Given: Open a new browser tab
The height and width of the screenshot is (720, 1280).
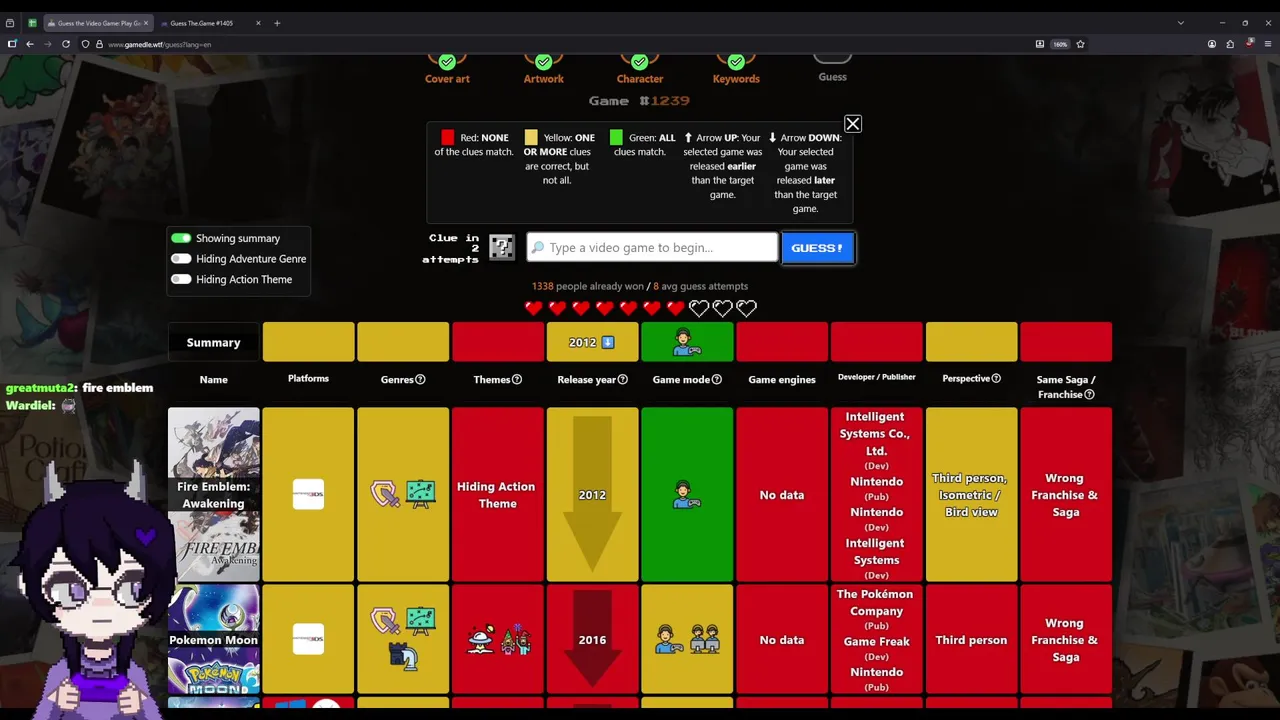Looking at the screenshot, I should tap(277, 23).
